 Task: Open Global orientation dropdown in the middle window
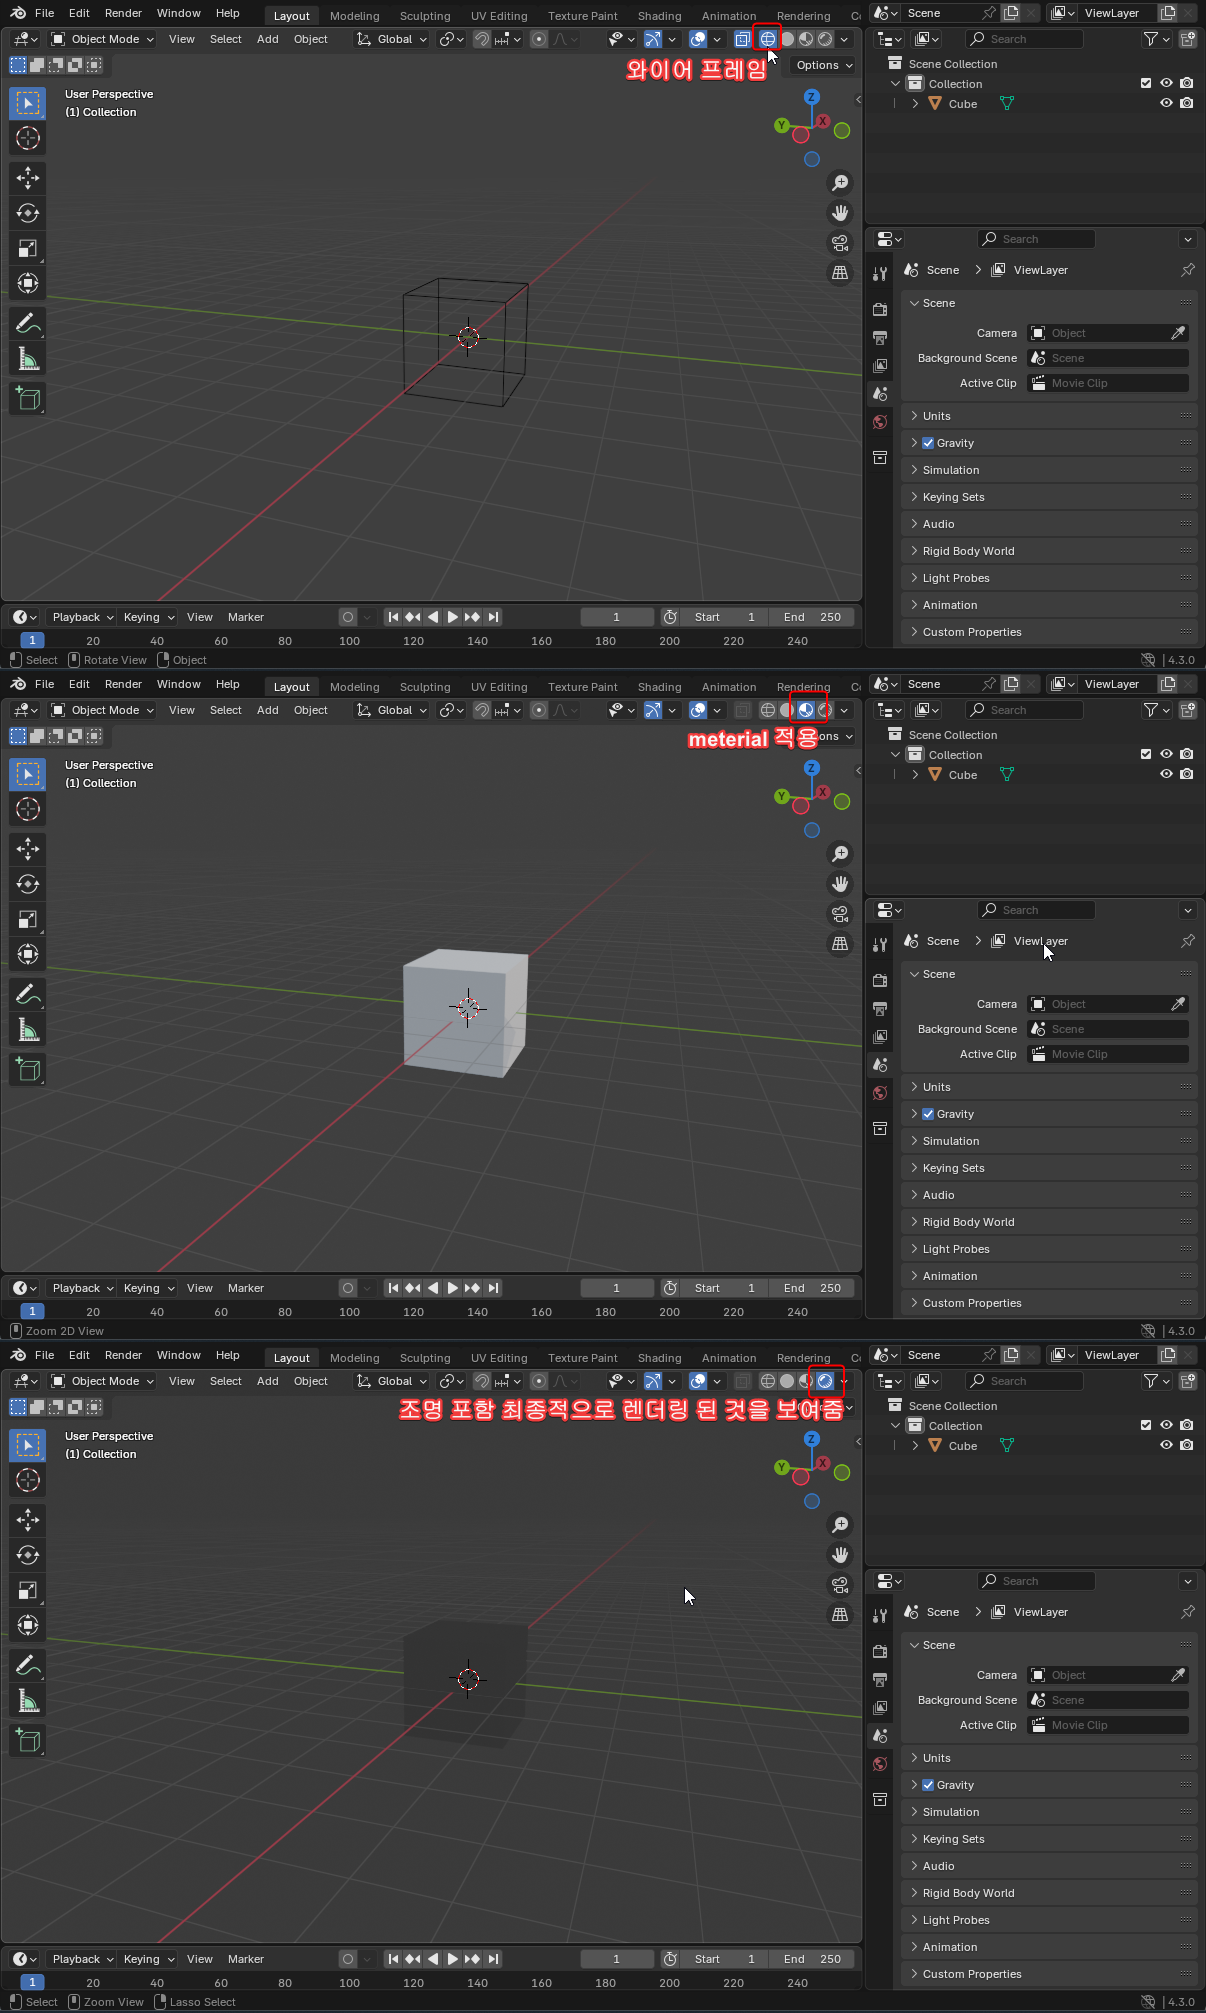(x=392, y=710)
